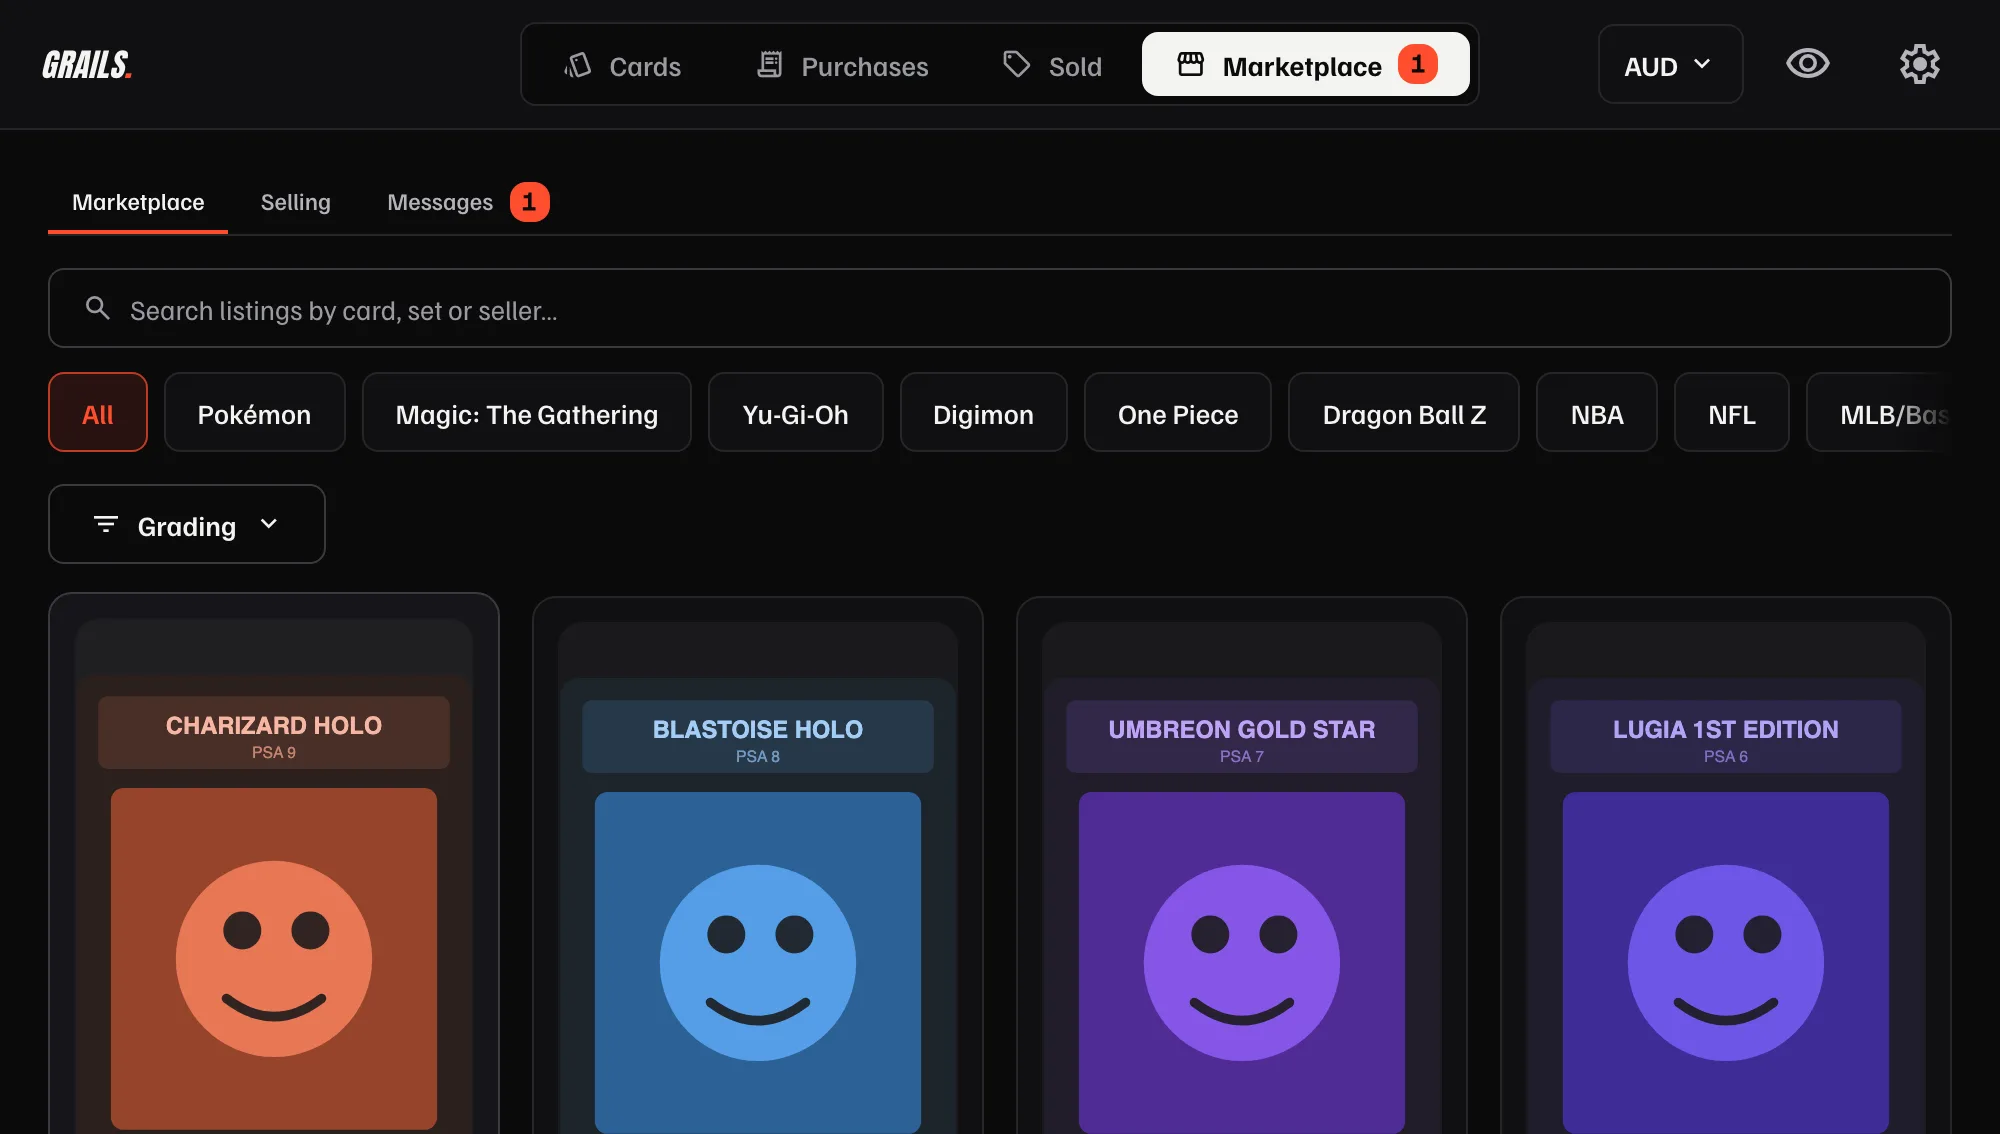The width and height of the screenshot is (2000, 1134).
Task: Click the BLASTOISE HOLO title label
Action: [x=758, y=729]
